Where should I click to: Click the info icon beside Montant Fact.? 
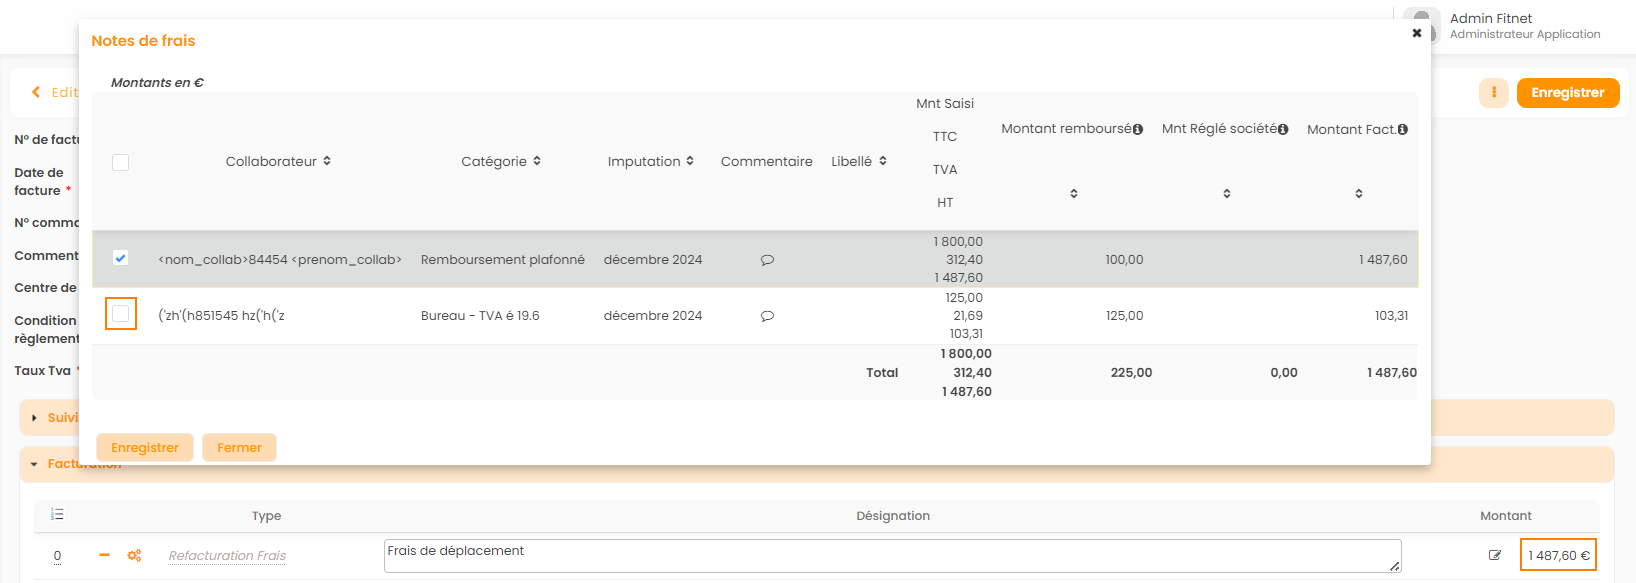(x=1402, y=130)
